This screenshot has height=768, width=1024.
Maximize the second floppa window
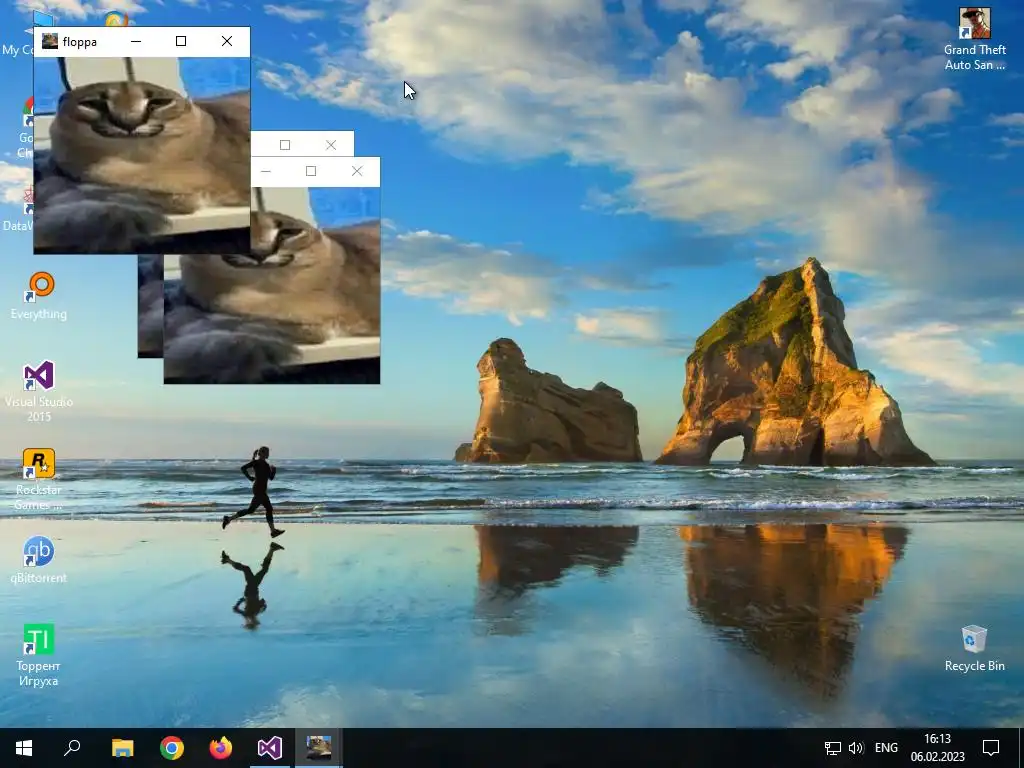pyautogui.click(x=311, y=171)
